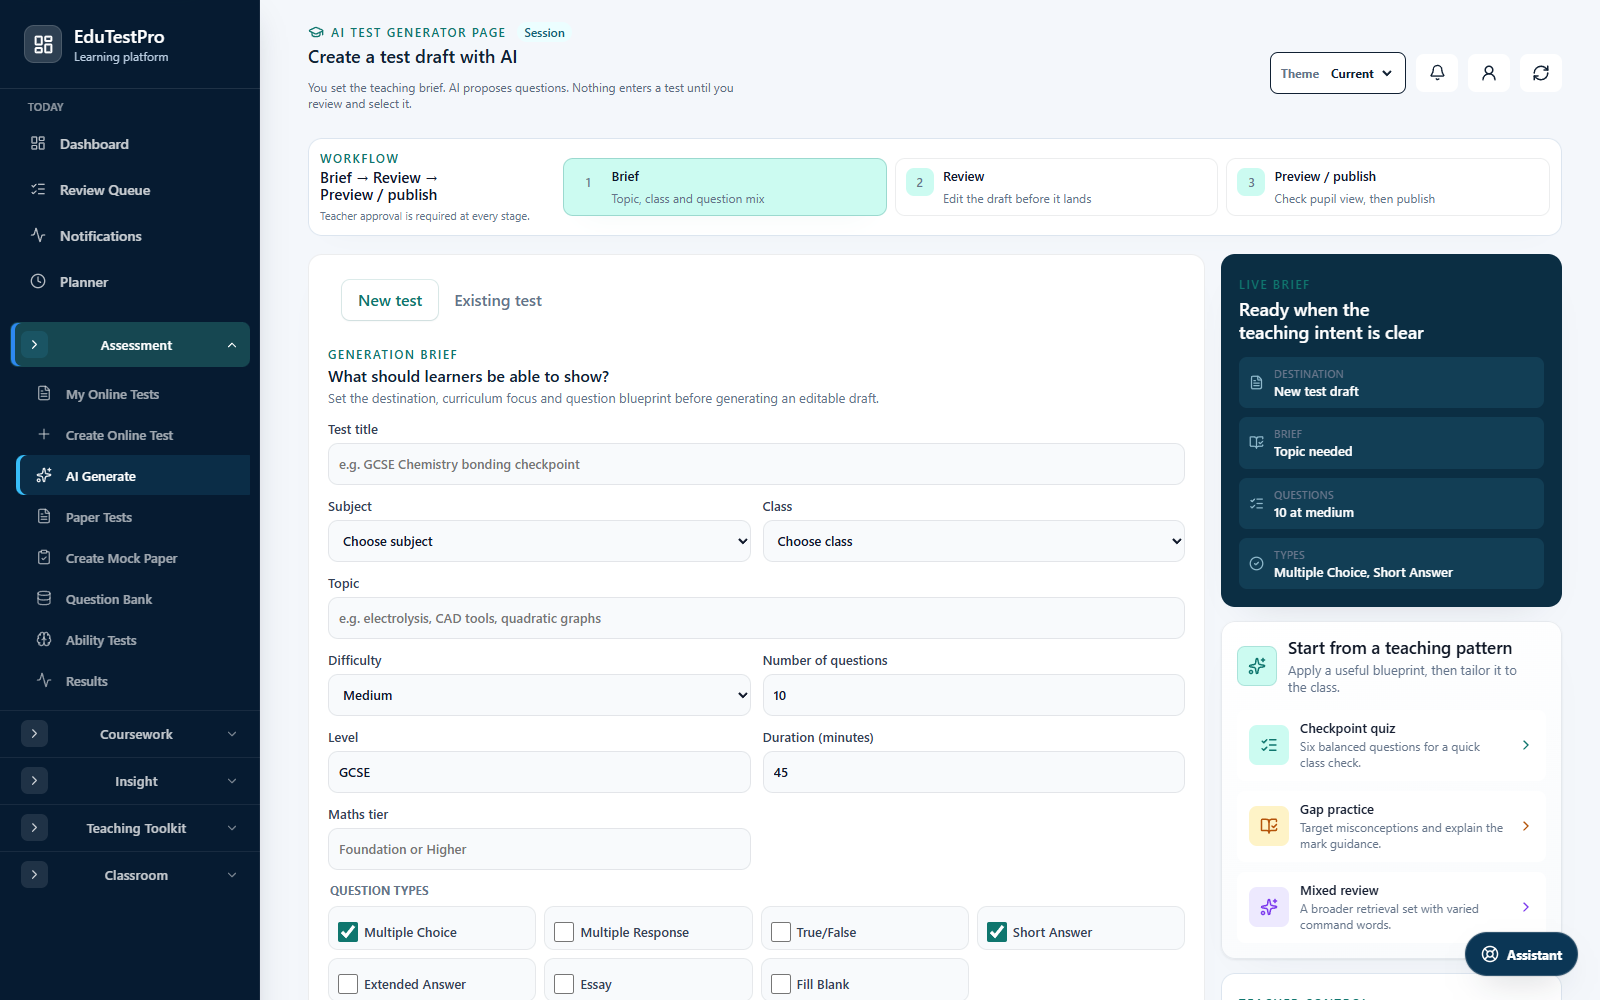
Task: Click the Create Mock Paper clipboard icon
Action: (44, 557)
